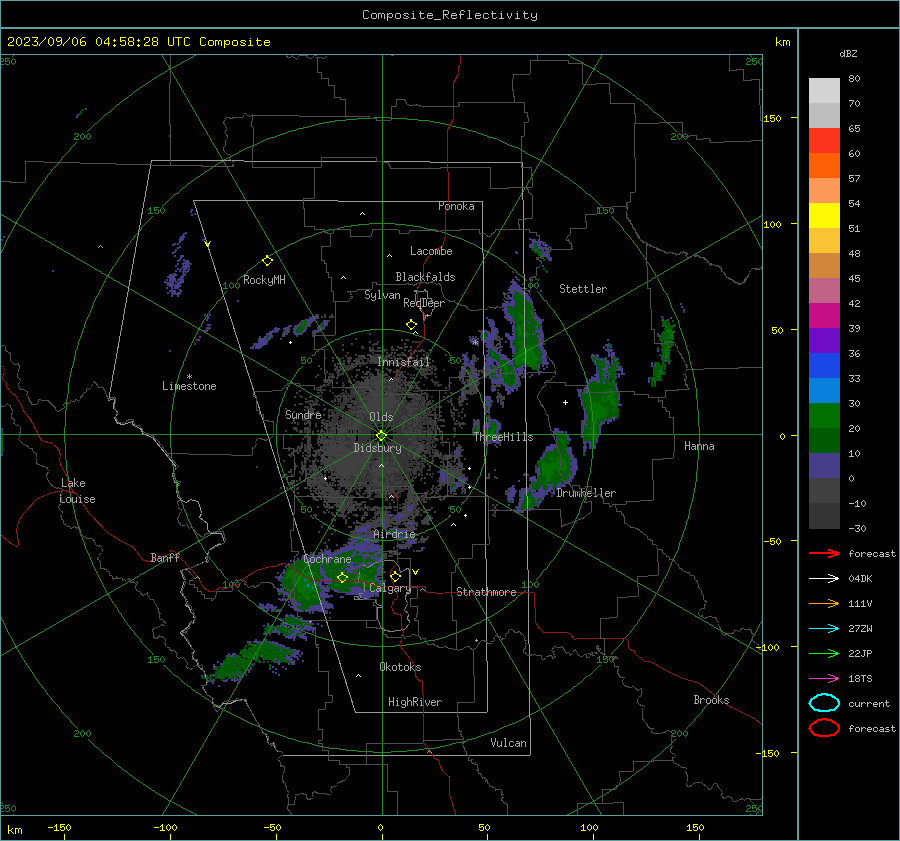This screenshot has height=841, width=900.
Task: Click the Vulcan city label
Action: pyautogui.click(x=509, y=743)
